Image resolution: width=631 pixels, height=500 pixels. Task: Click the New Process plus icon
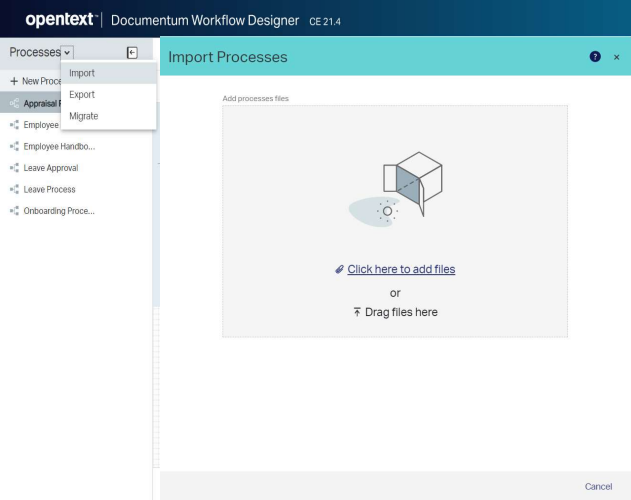point(13,80)
